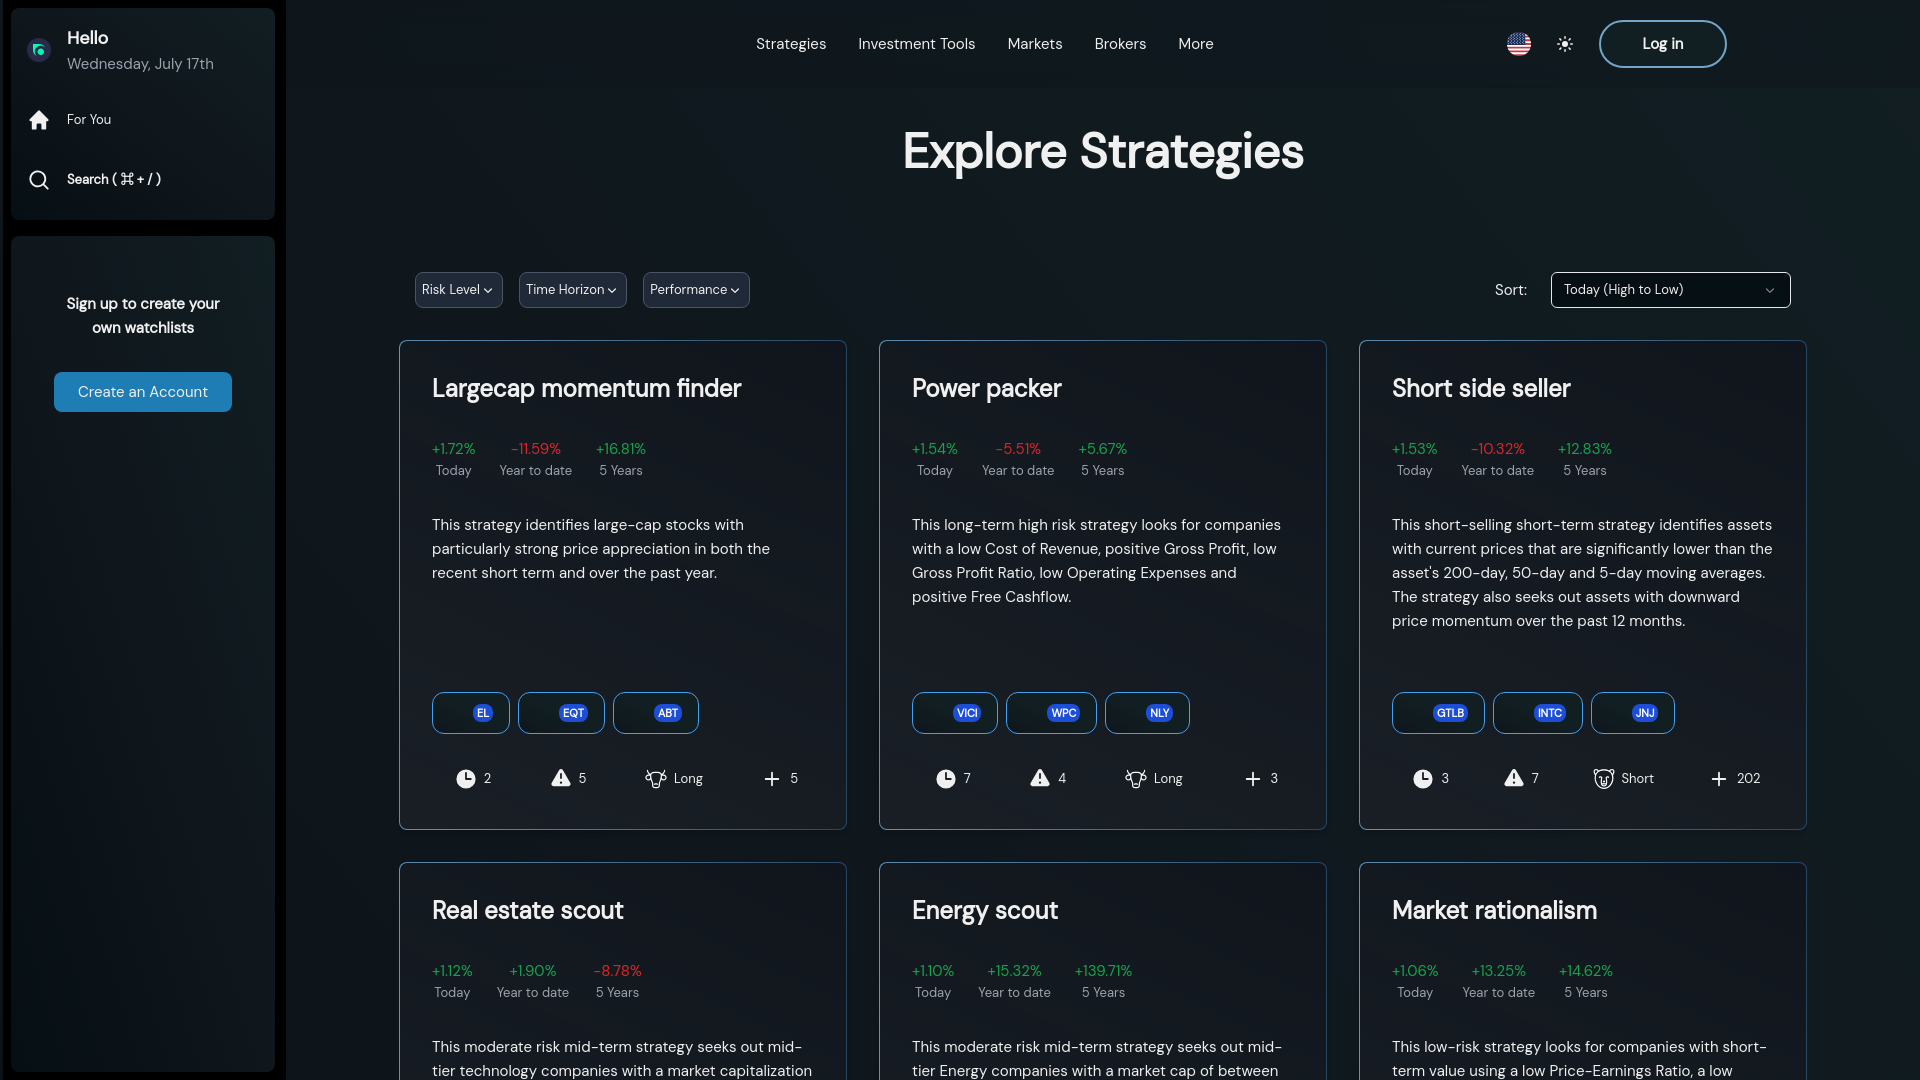This screenshot has width=1920, height=1080.
Task: Open the Sort Today (High to Low) combo box
Action: coord(1670,290)
